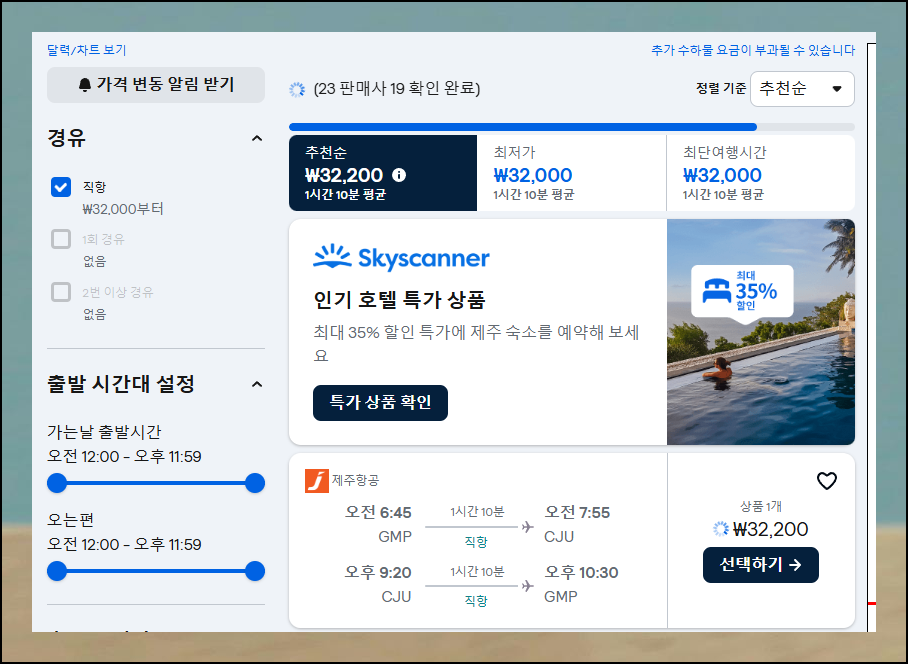This screenshot has width=908, height=664.
Task: Click the ₩32,000부터 price under 직항
Action: pos(123,209)
